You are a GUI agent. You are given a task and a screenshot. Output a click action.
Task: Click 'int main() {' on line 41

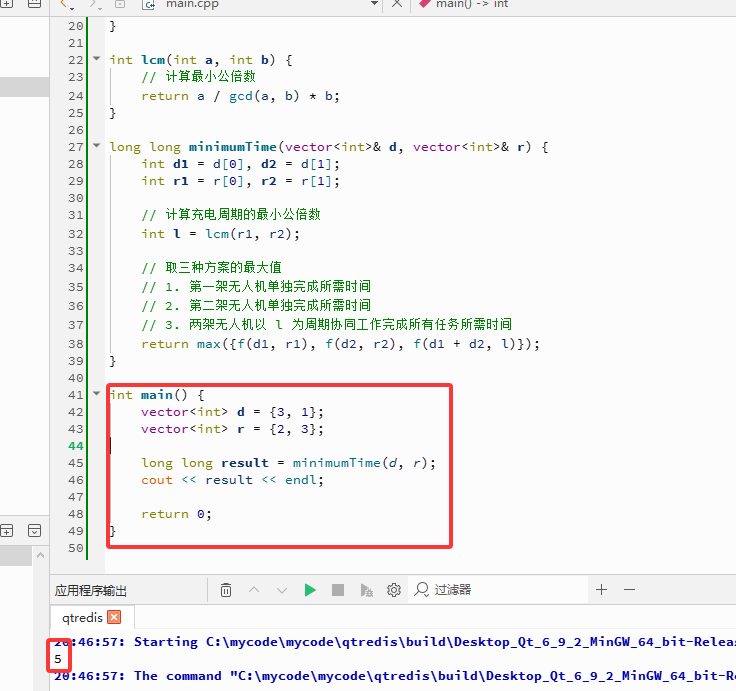coord(157,395)
